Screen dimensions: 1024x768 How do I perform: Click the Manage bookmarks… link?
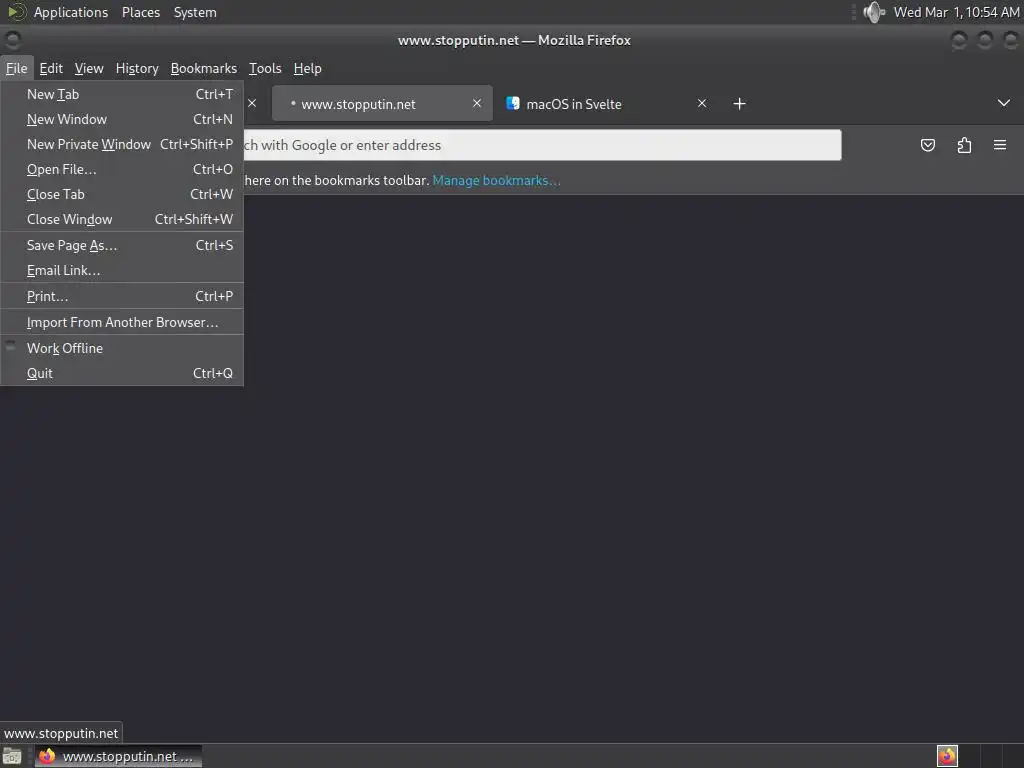[496, 181]
